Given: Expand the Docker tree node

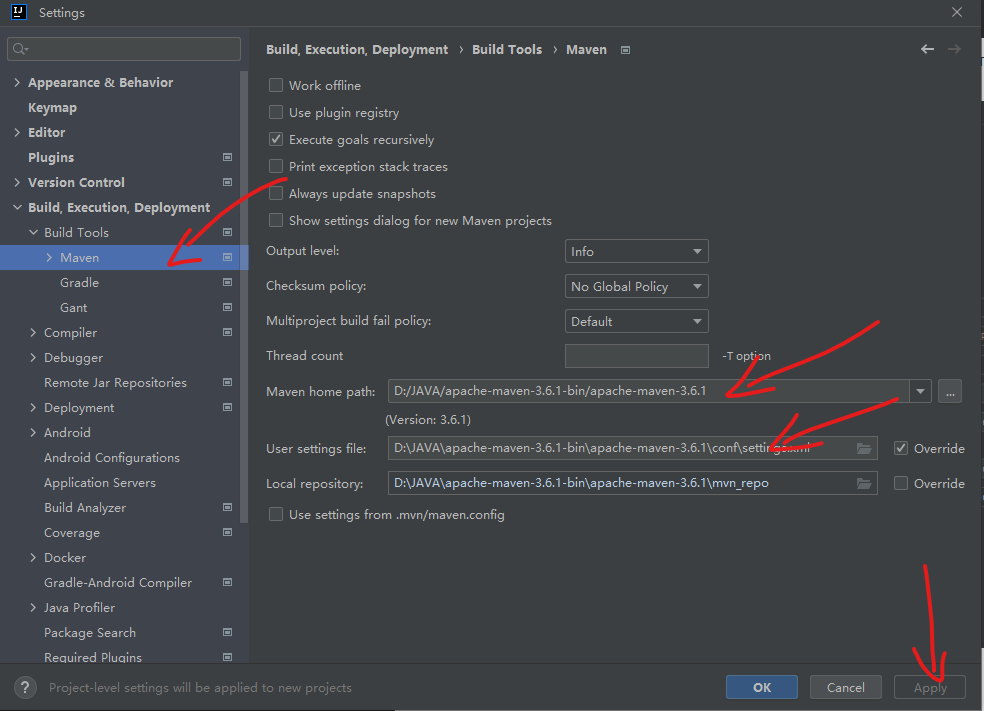Looking at the screenshot, I should 33,557.
